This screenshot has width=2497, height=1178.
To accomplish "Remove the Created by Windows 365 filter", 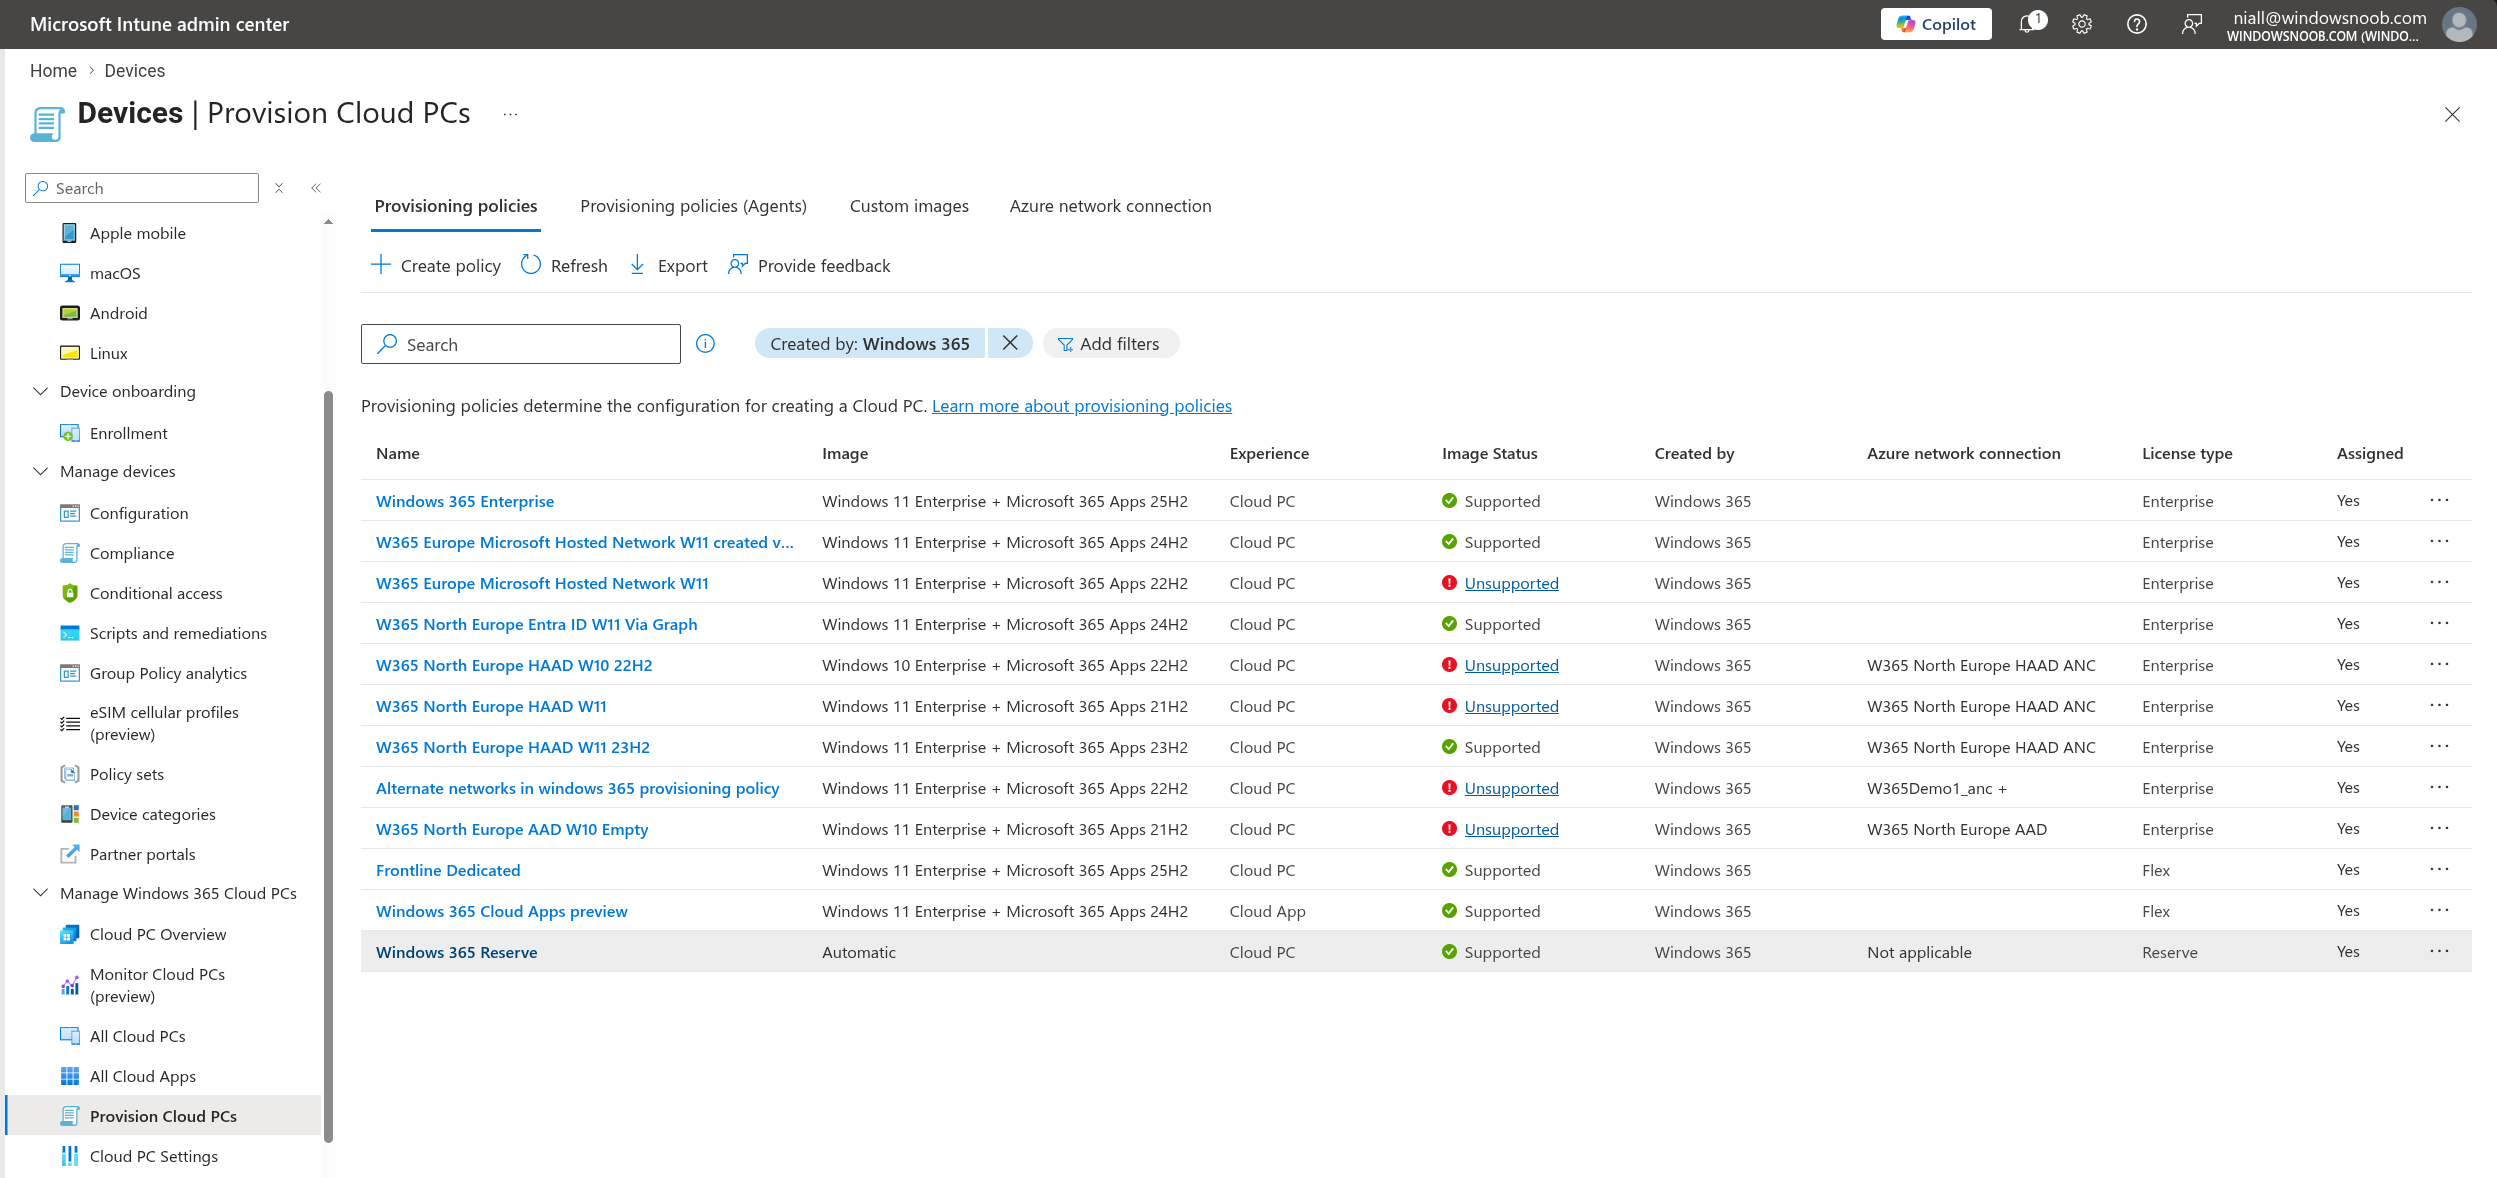I will (x=1010, y=343).
